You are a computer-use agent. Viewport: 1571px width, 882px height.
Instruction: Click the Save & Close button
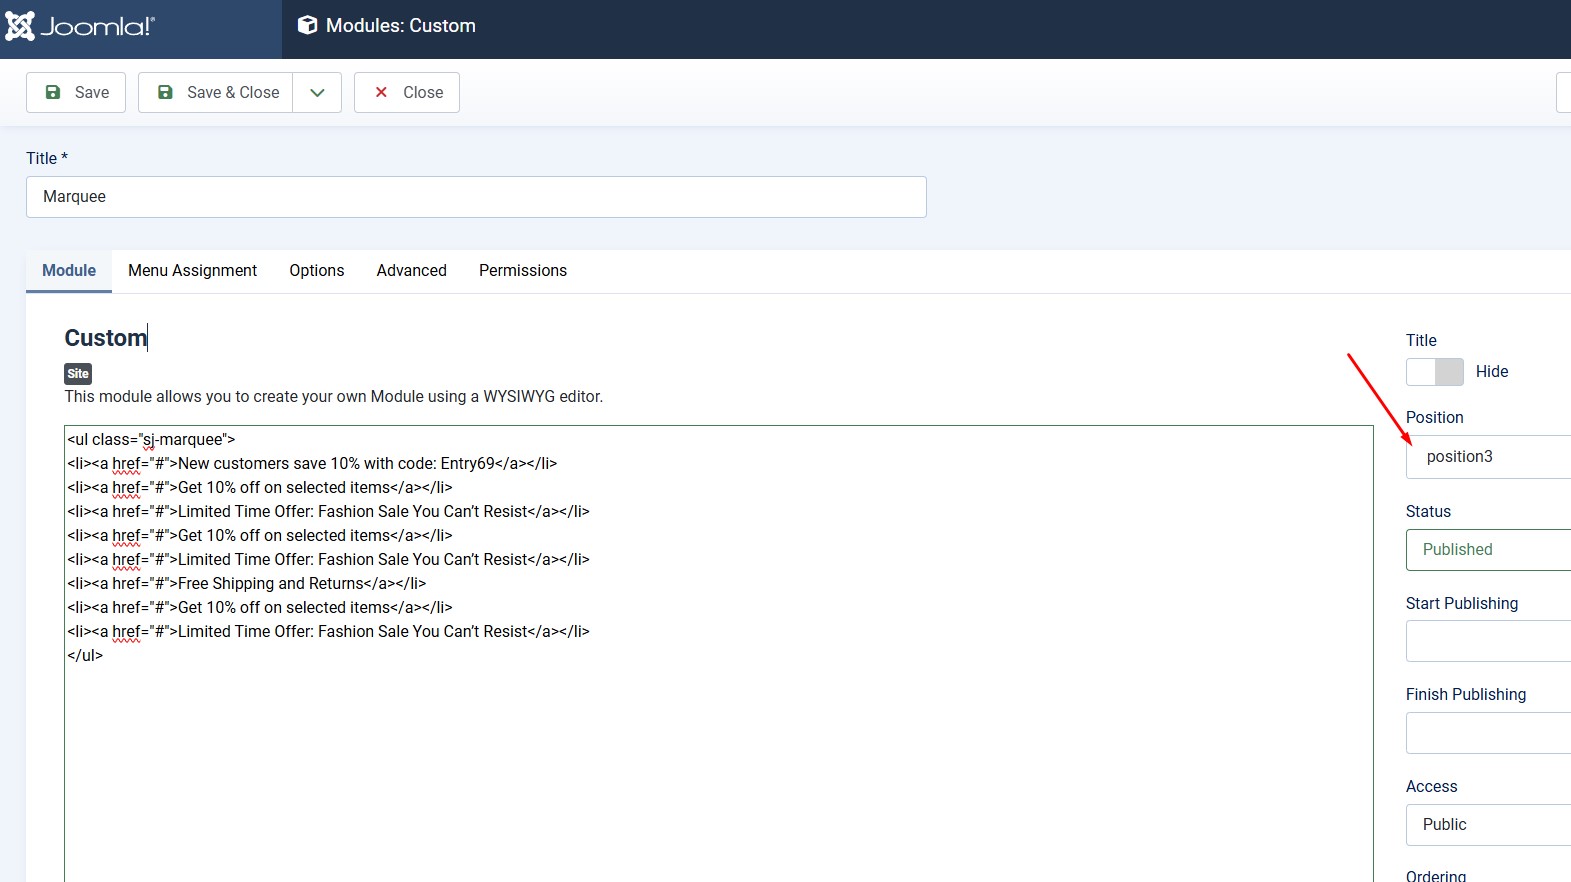[x=216, y=93]
